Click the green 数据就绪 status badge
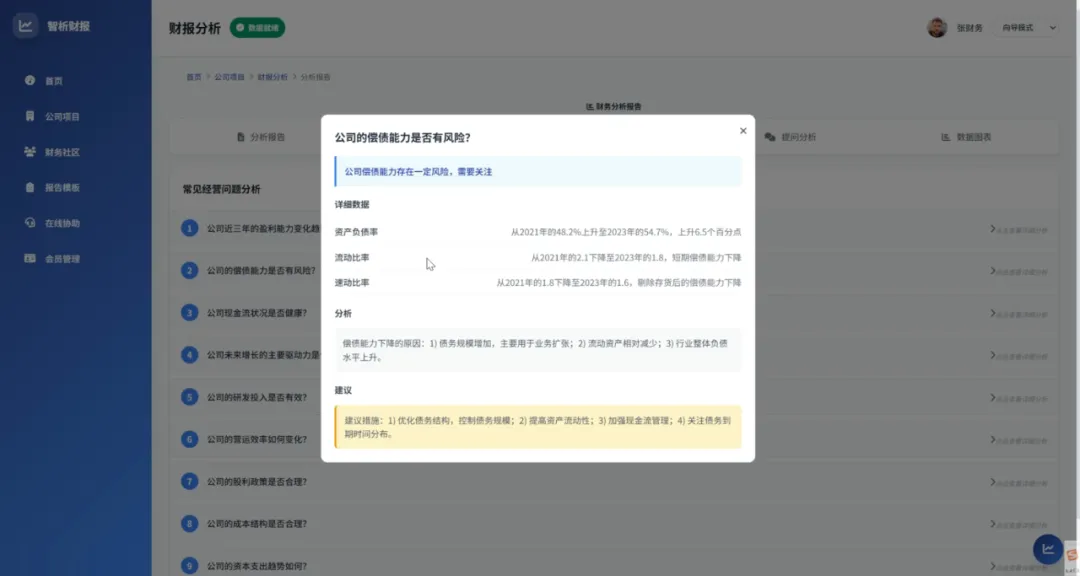Viewport: 1080px width, 576px height. click(257, 28)
